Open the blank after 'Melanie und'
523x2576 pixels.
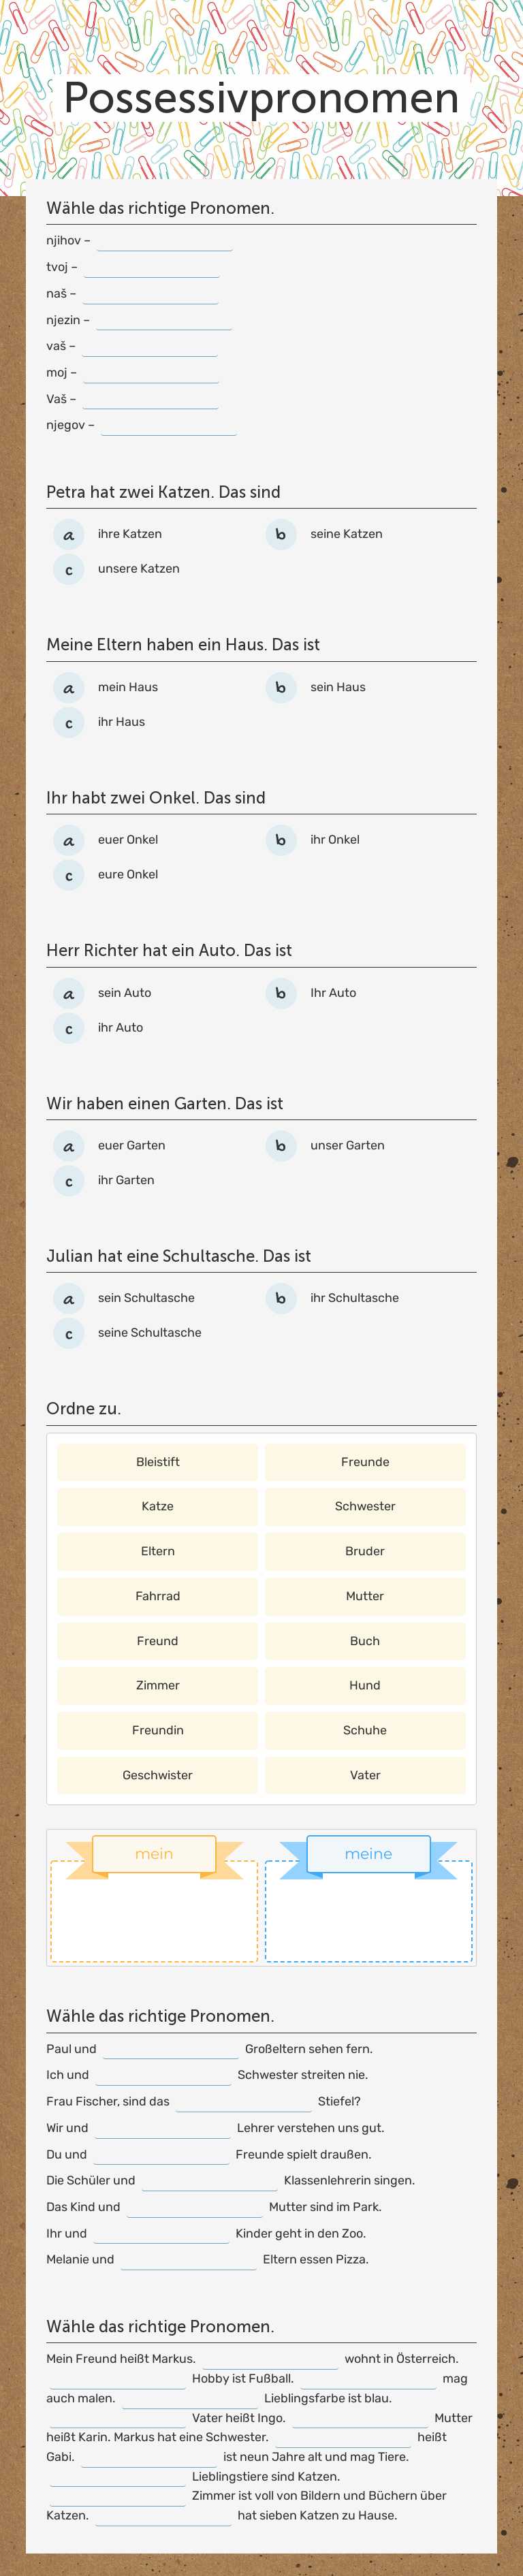pyautogui.click(x=189, y=2260)
